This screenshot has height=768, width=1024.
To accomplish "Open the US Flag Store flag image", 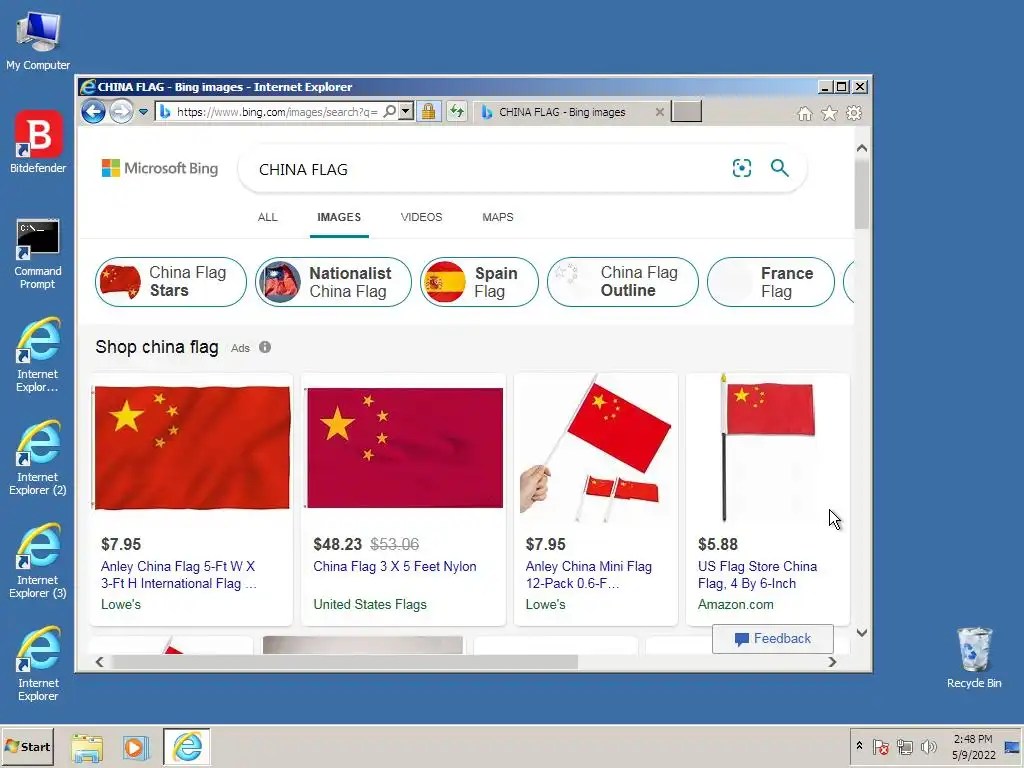I will [768, 448].
